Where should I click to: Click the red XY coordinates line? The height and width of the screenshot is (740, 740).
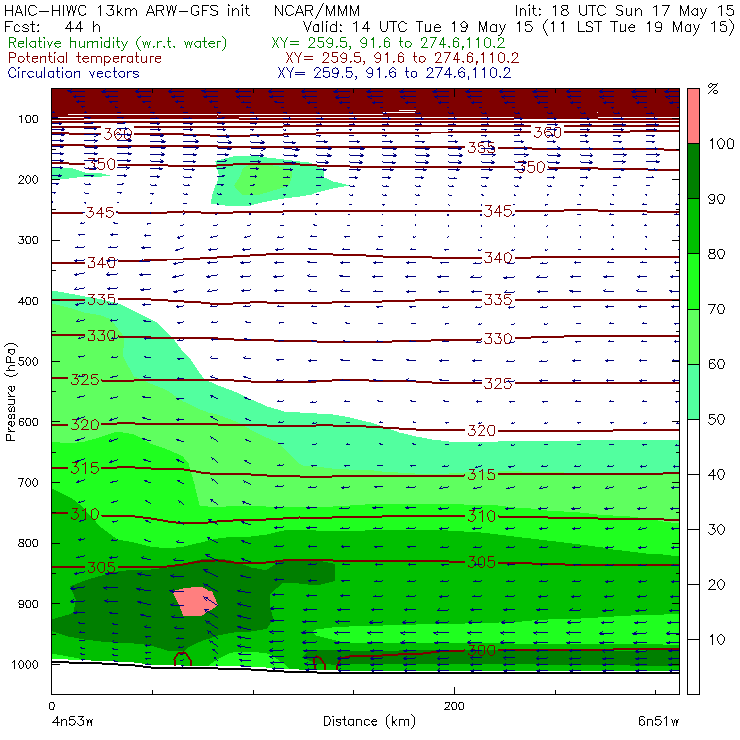click(x=402, y=59)
